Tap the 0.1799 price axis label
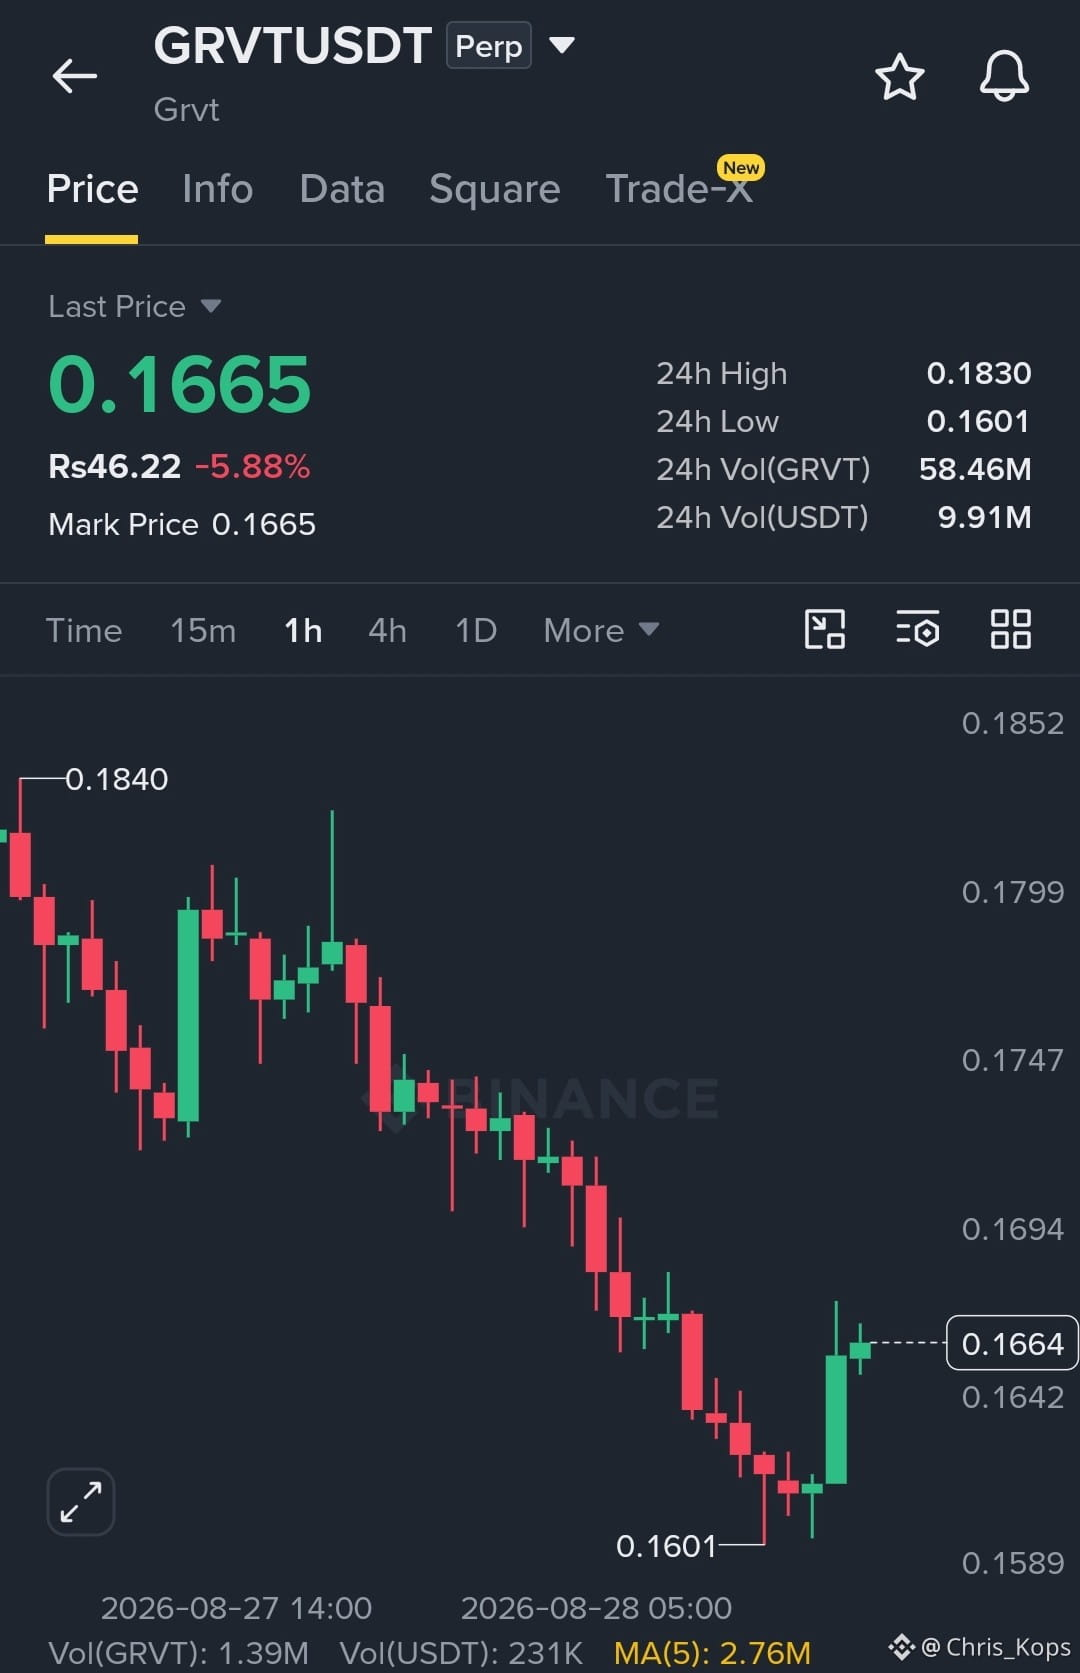 [1012, 891]
